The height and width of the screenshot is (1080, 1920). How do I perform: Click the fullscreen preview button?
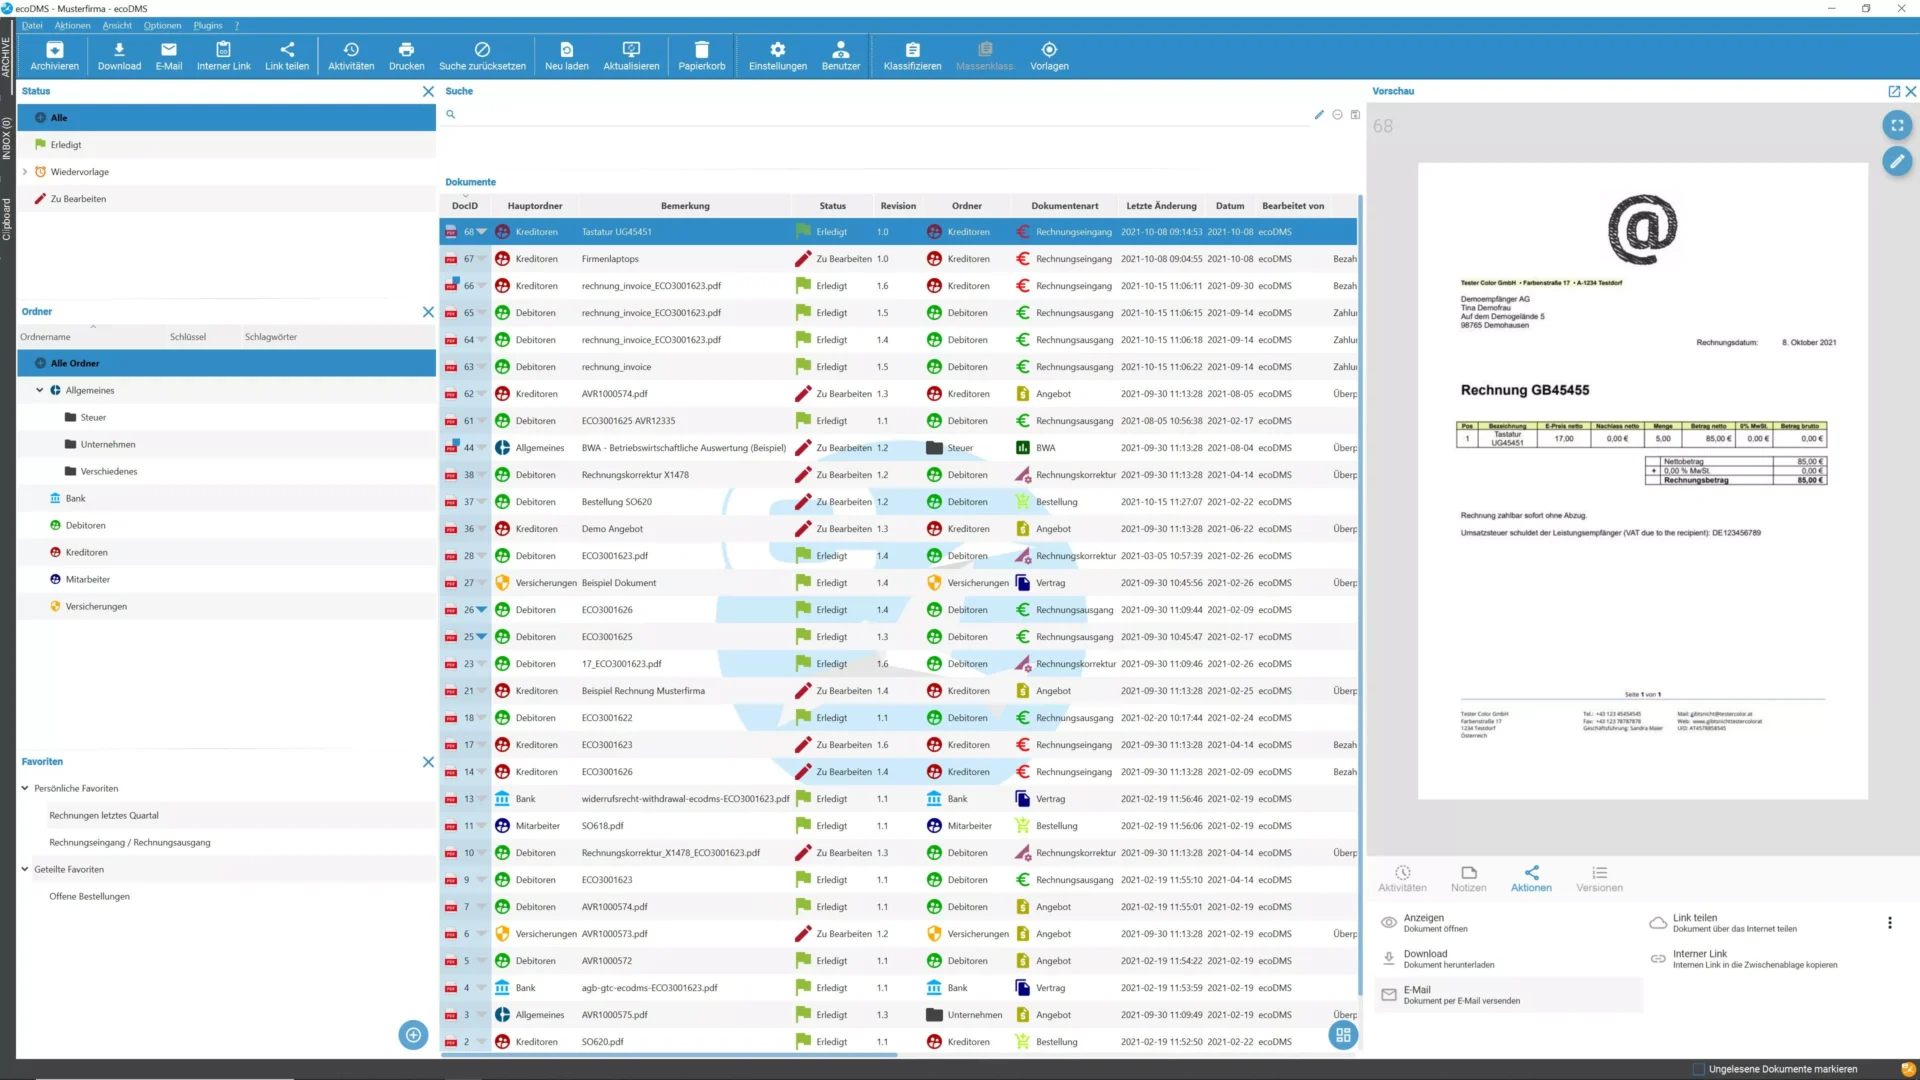(1897, 125)
